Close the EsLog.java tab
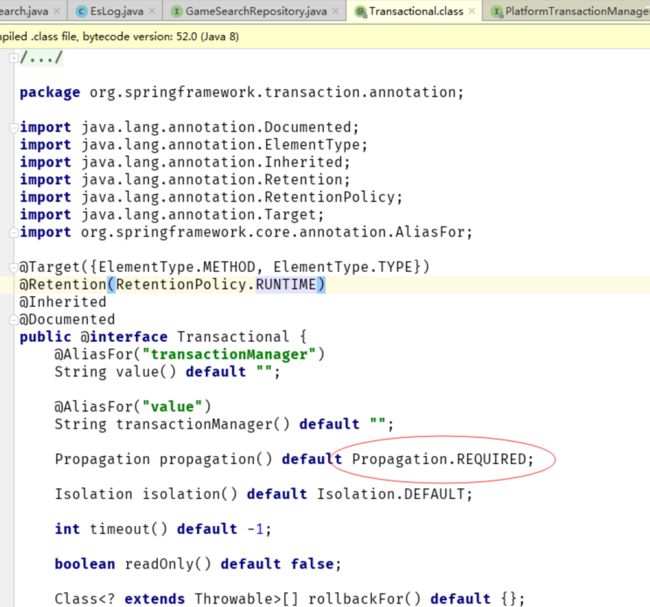Image resolution: width=650 pixels, height=607 pixels. (152, 11)
